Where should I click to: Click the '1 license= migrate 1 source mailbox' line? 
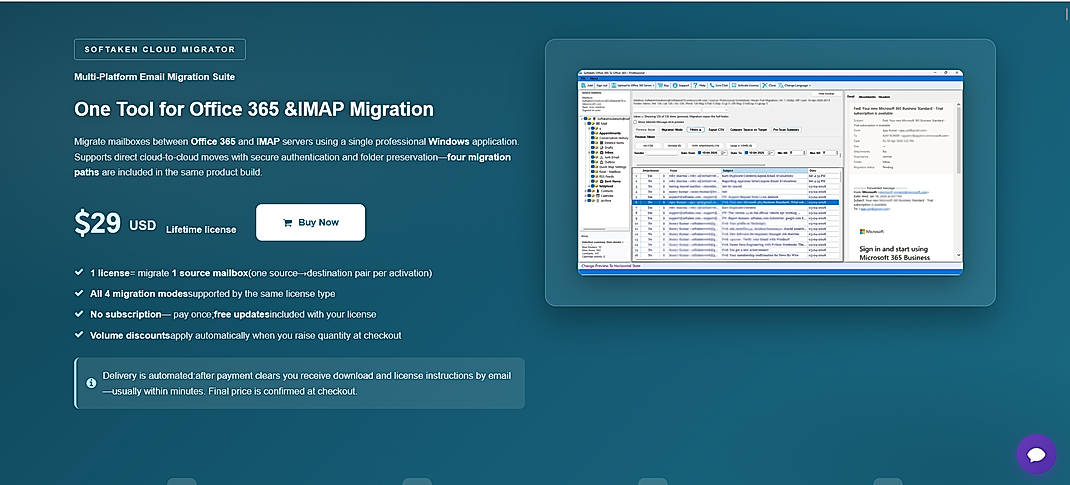pyautogui.click(x=253, y=273)
